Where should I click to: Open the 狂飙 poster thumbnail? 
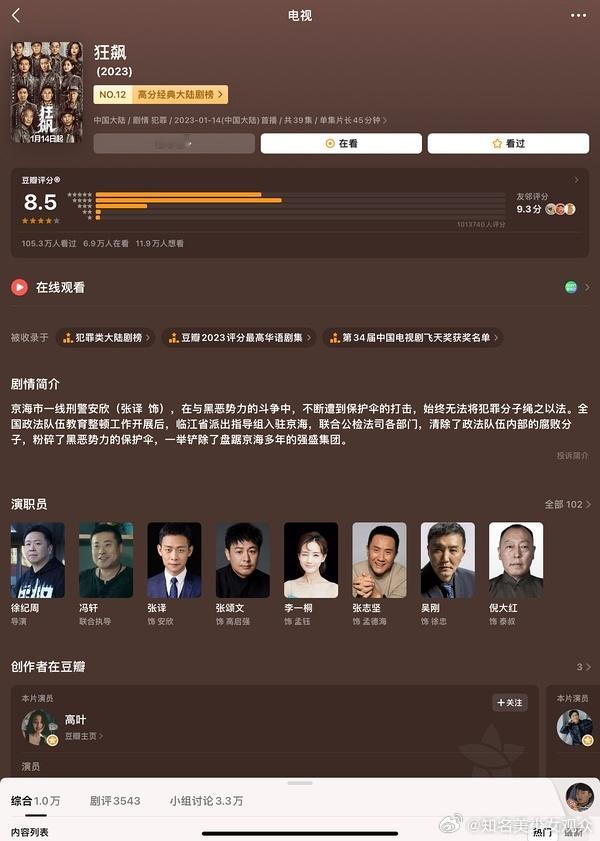(47, 92)
